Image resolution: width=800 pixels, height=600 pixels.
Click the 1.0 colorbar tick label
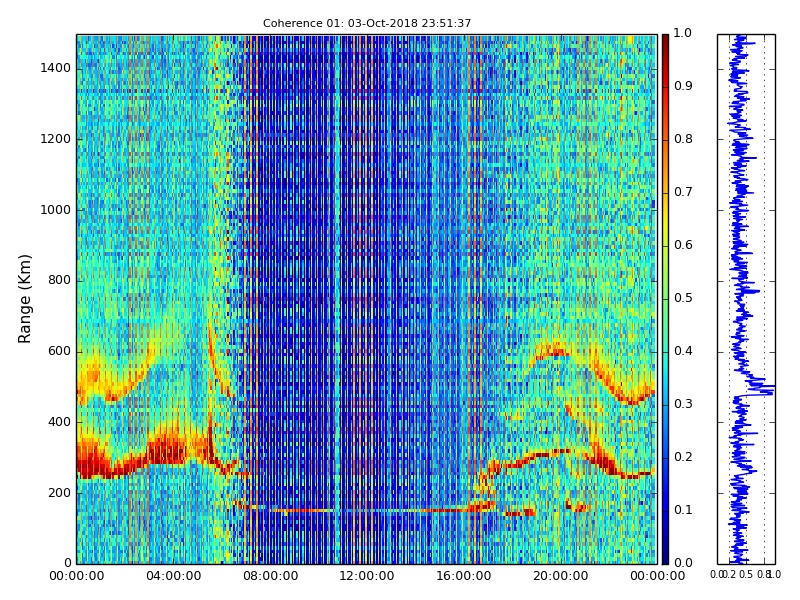tap(683, 33)
